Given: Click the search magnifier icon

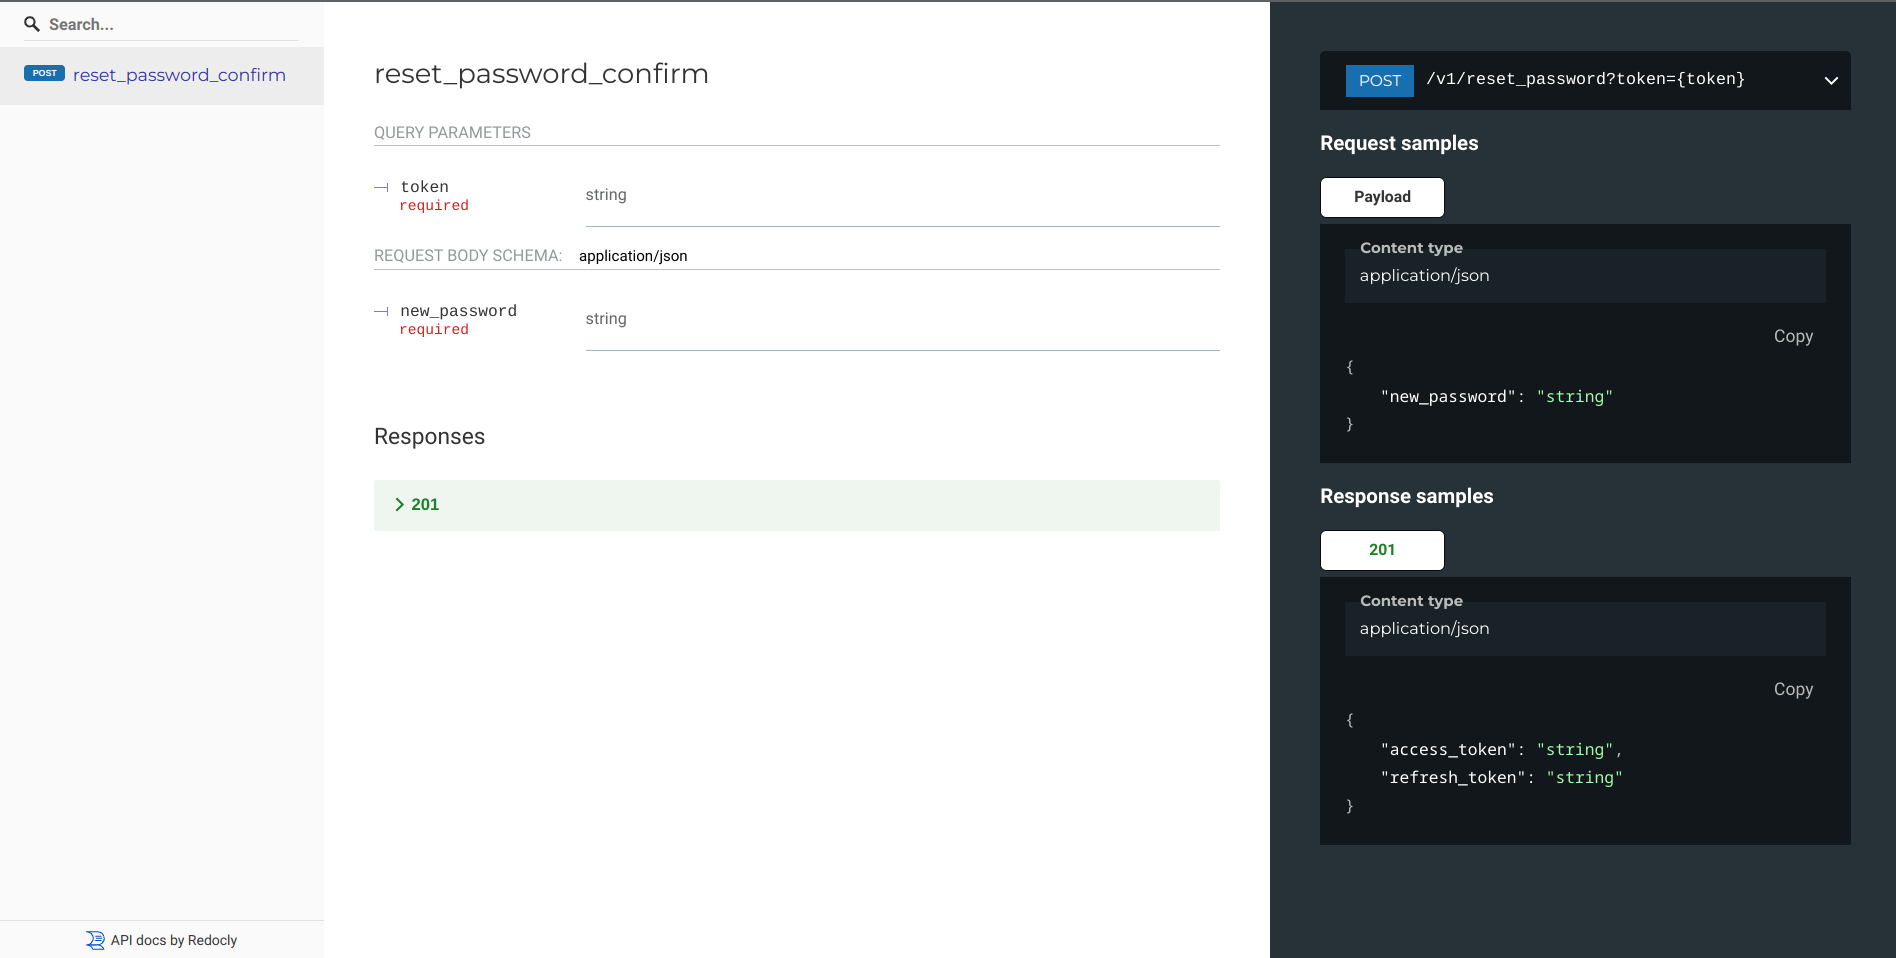Looking at the screenshot, I should click(x=33, y=24).
